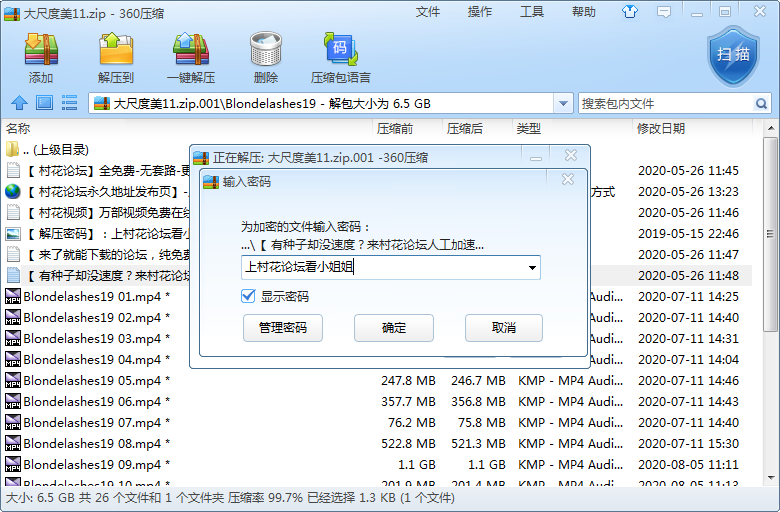The height and width of the screenshot is (512, 780).
Task: Open the 文件 menu
Action: click(x=428, y=11)
